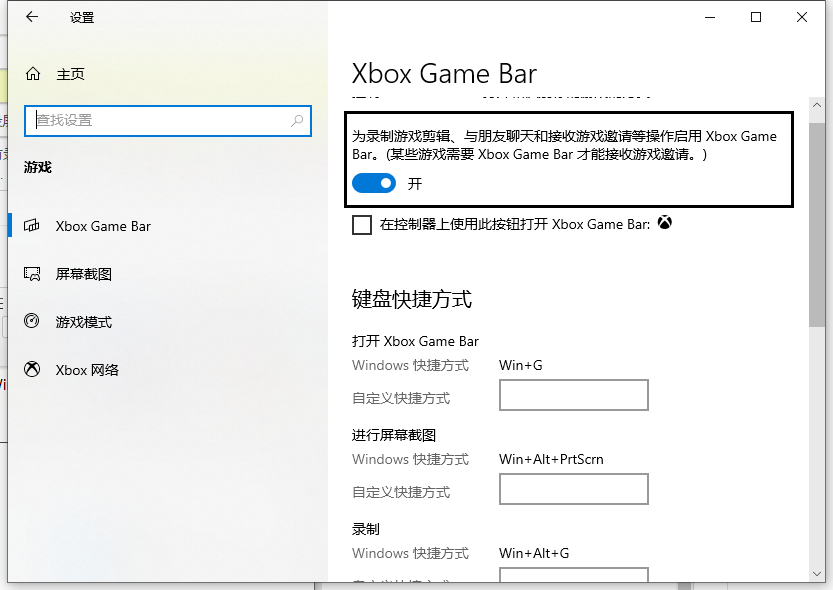Click the Xbox Game Bar page title
The height and width of the screenshot is (590, 833).
coord(444,74)
